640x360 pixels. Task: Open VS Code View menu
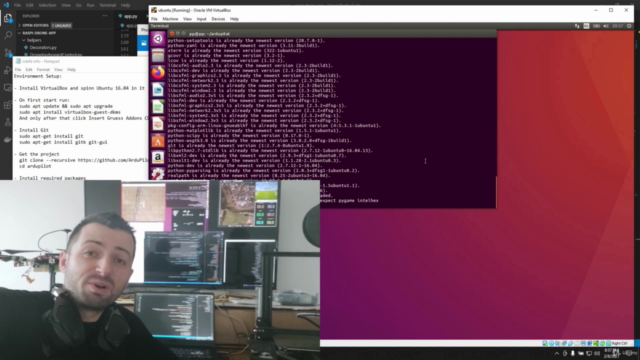coord(66,5)
